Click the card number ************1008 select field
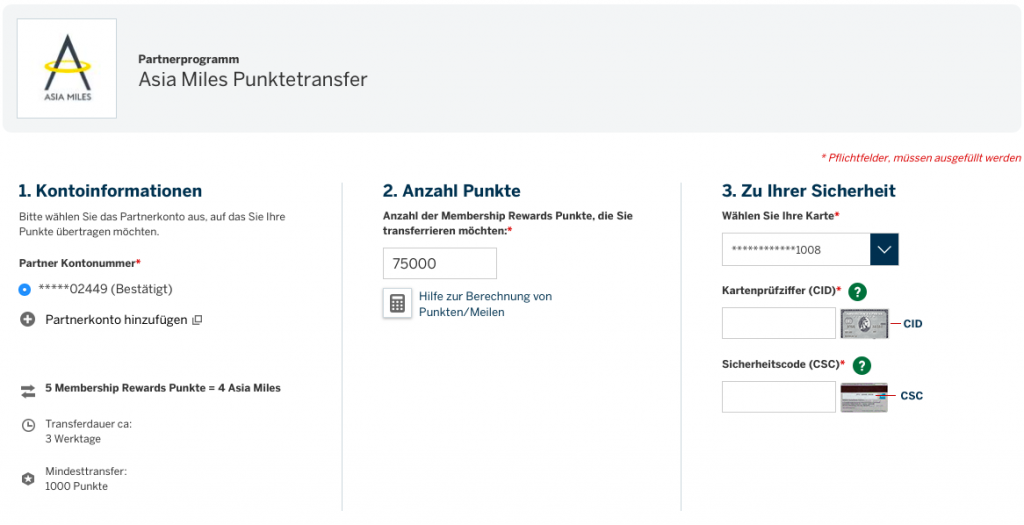Screen dimensions: 1024x525 pyautogui.click(x=795, y=249)
